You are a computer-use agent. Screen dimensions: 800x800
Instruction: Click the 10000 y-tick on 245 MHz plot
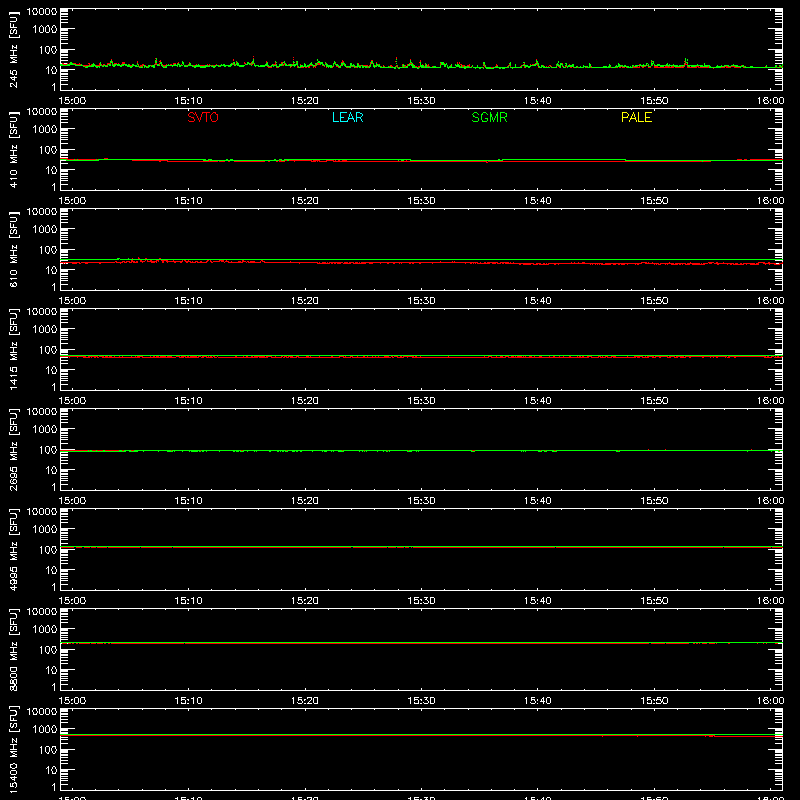pos(42,12)
